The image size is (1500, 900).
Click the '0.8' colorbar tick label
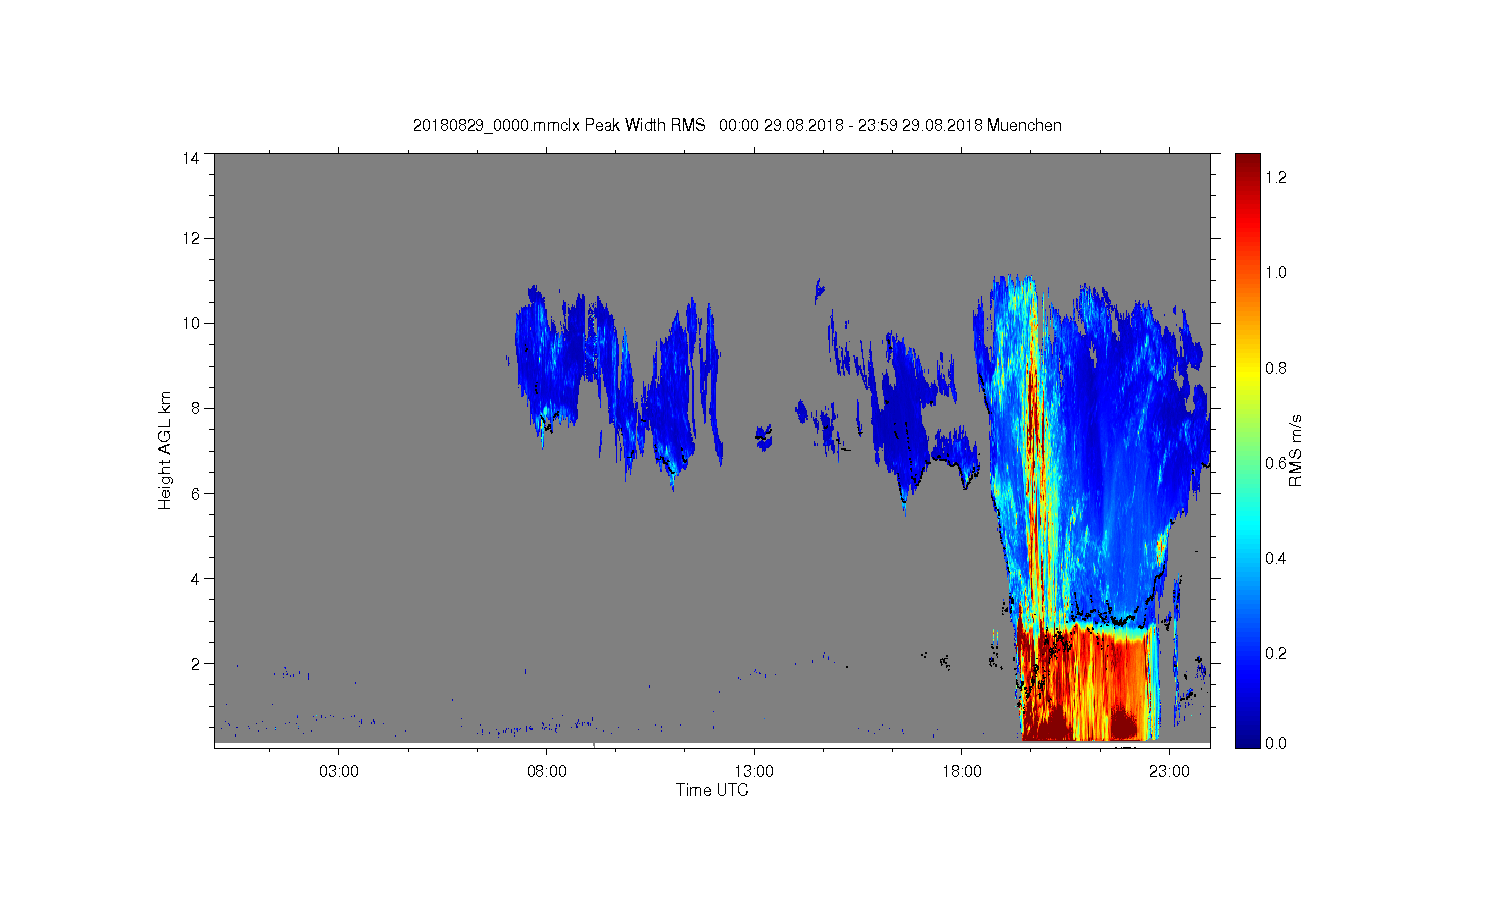tap(1276, 368)
